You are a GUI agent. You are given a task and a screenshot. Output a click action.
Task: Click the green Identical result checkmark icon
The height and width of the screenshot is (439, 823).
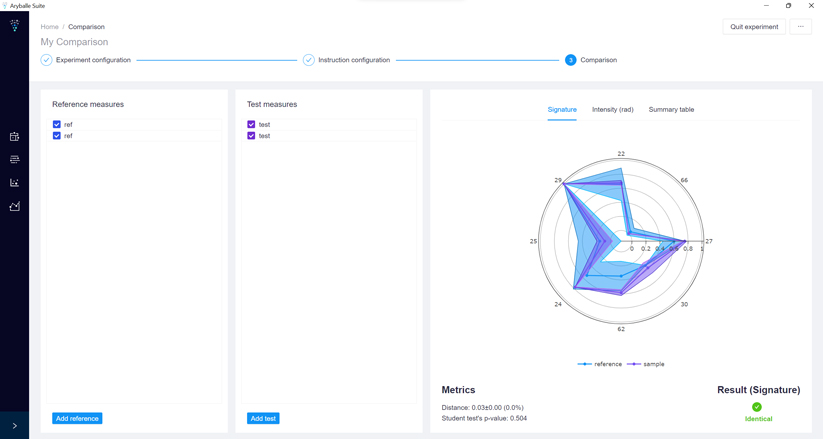(x=757, y=407)
